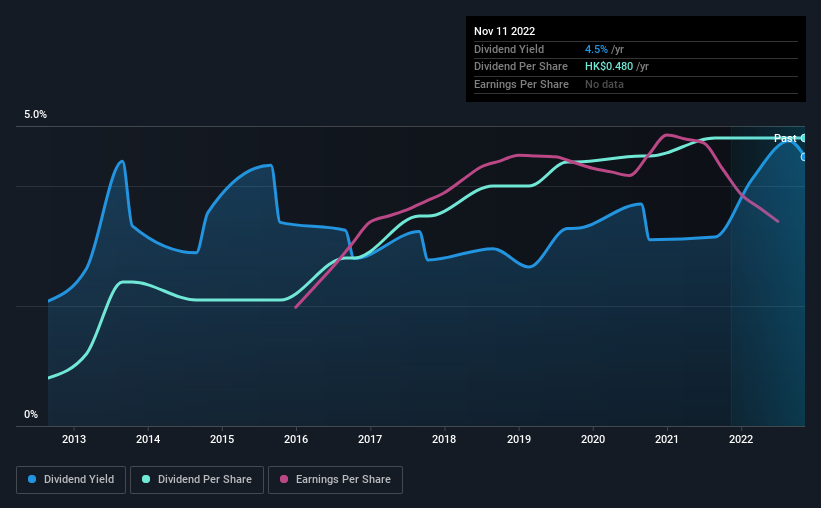Click the blue Dividend Yield end-point marker

[x=803, y=157]
